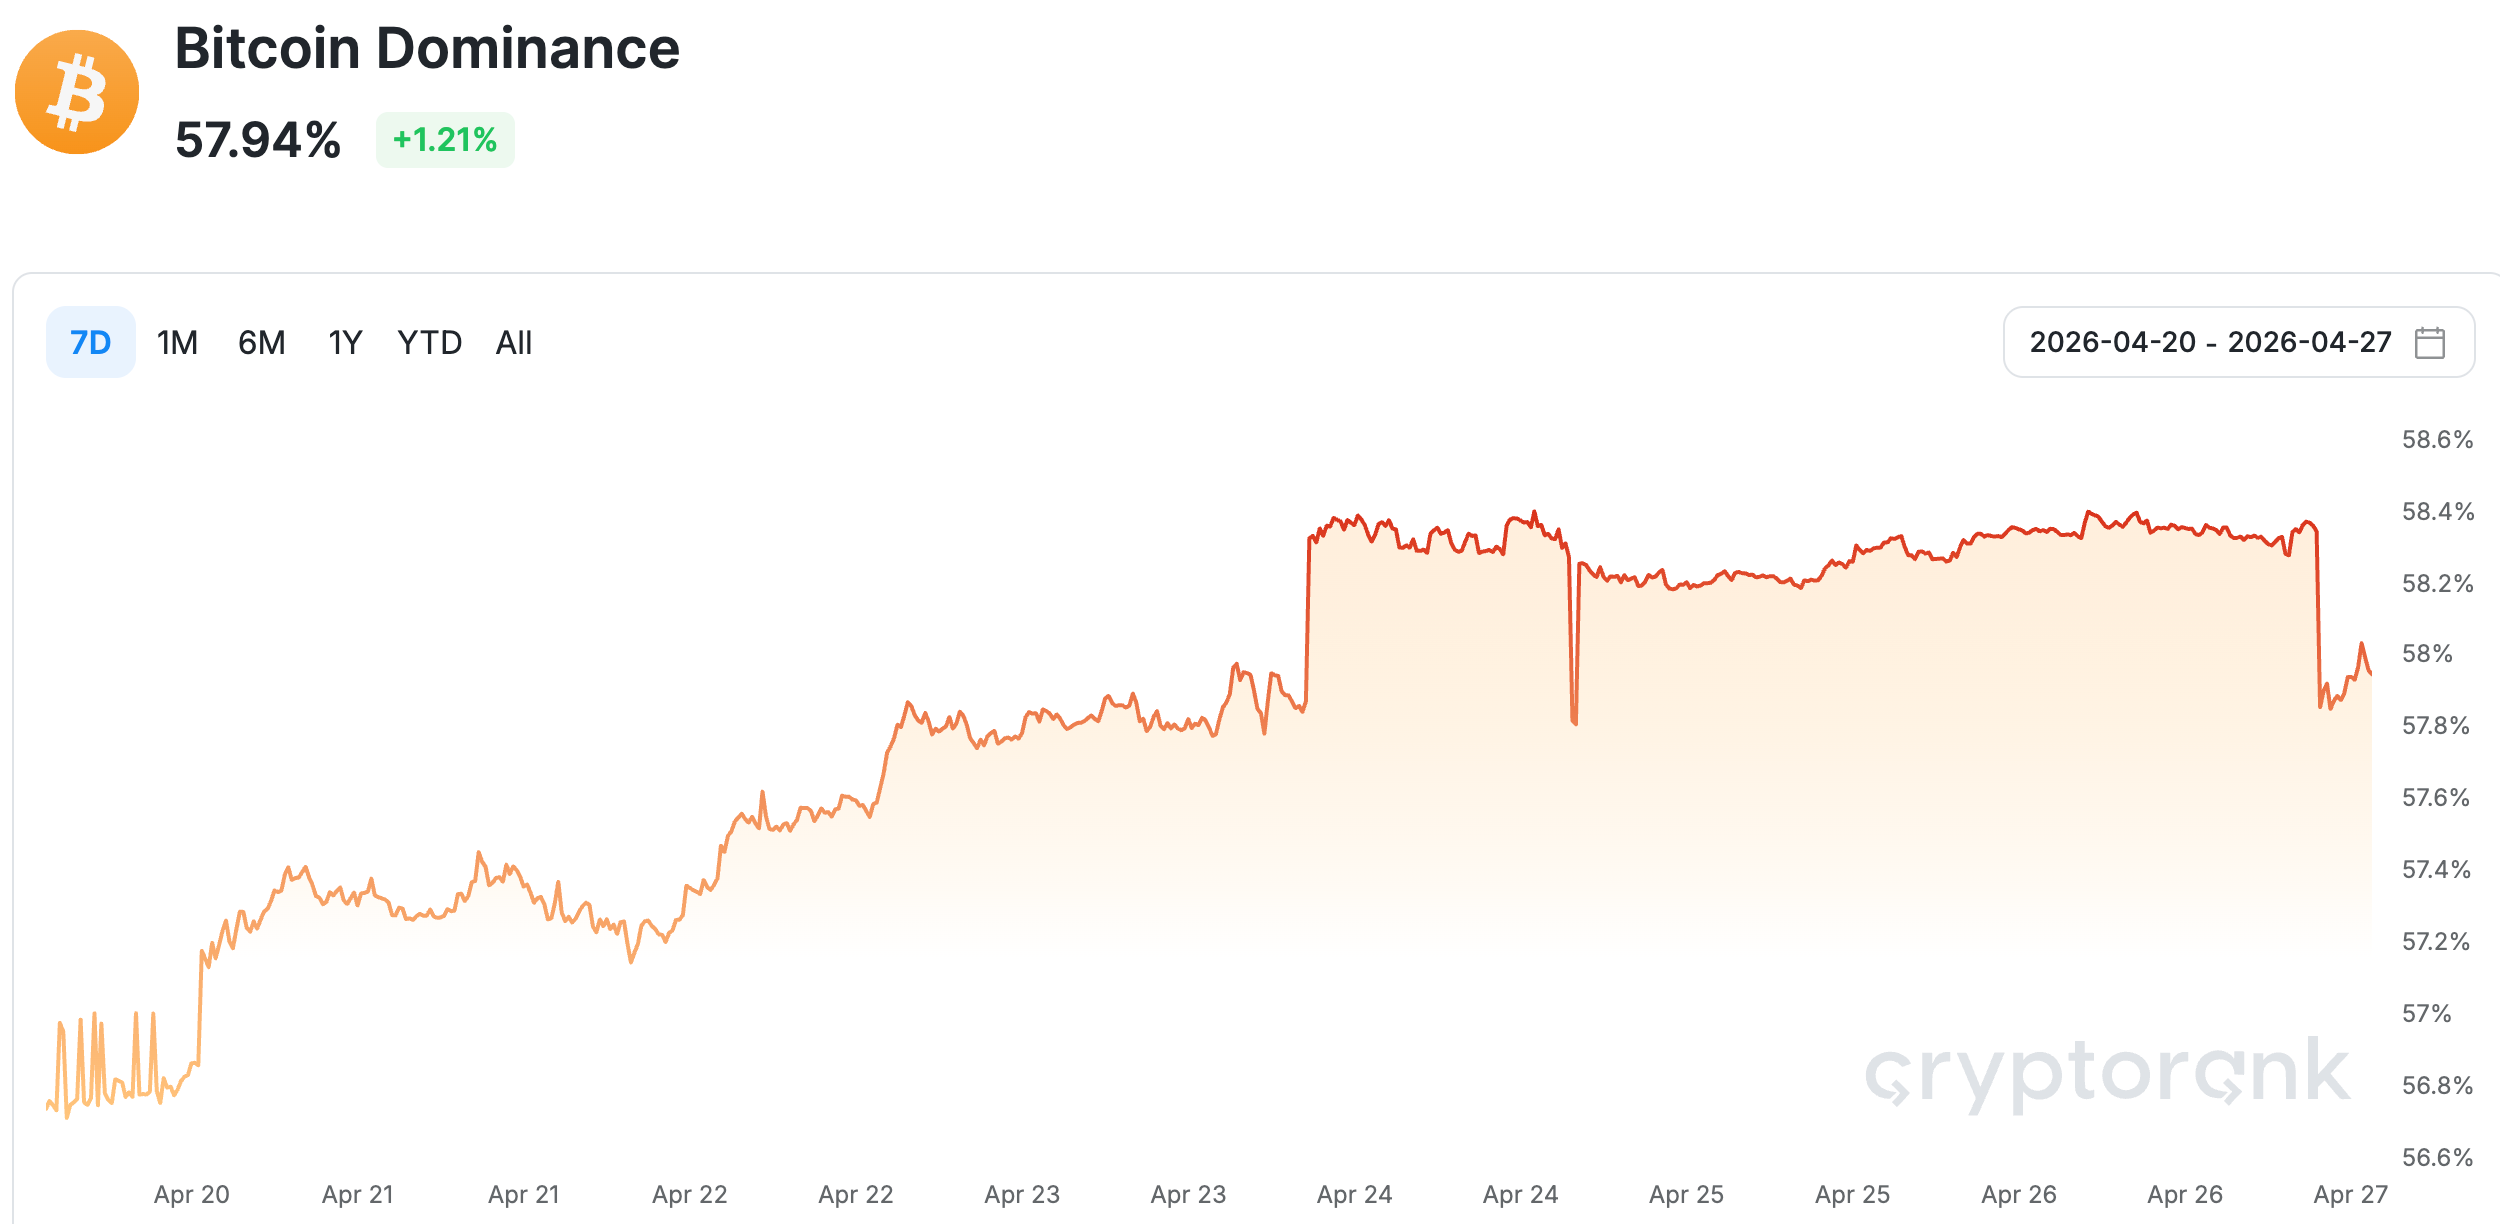Click the Apr 27 x-axis label

tap(2350, 1194)
